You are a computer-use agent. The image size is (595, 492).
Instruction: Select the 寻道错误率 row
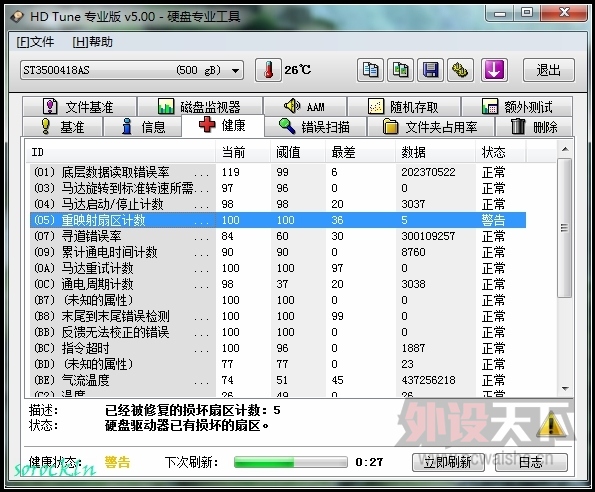[278, 236]
